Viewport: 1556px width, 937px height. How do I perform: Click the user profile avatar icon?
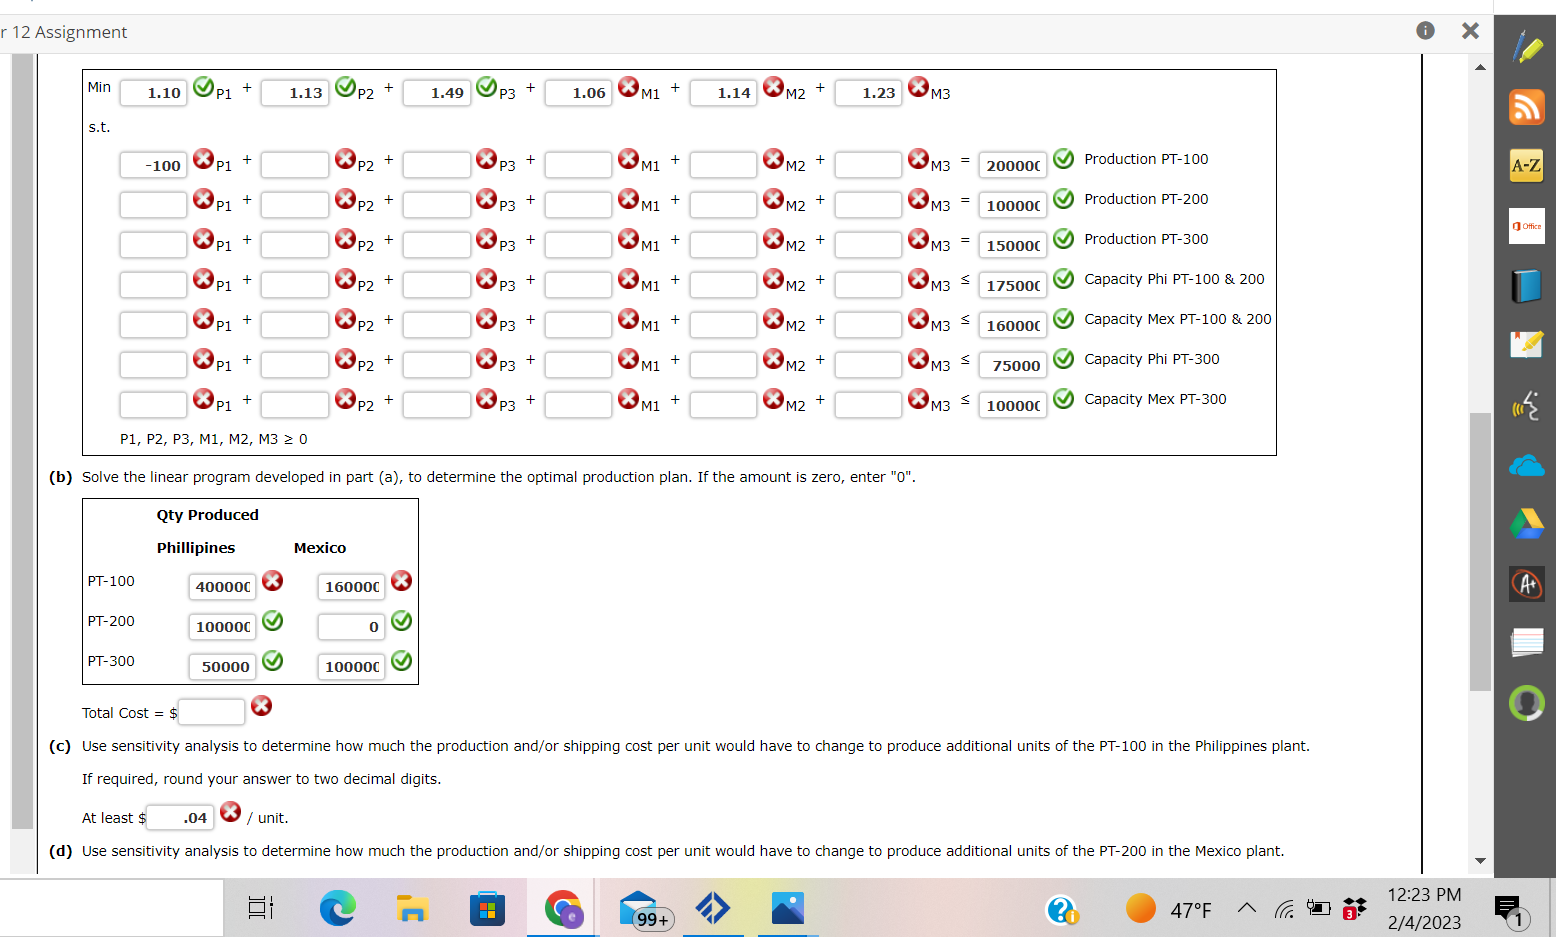point(1527,703)
